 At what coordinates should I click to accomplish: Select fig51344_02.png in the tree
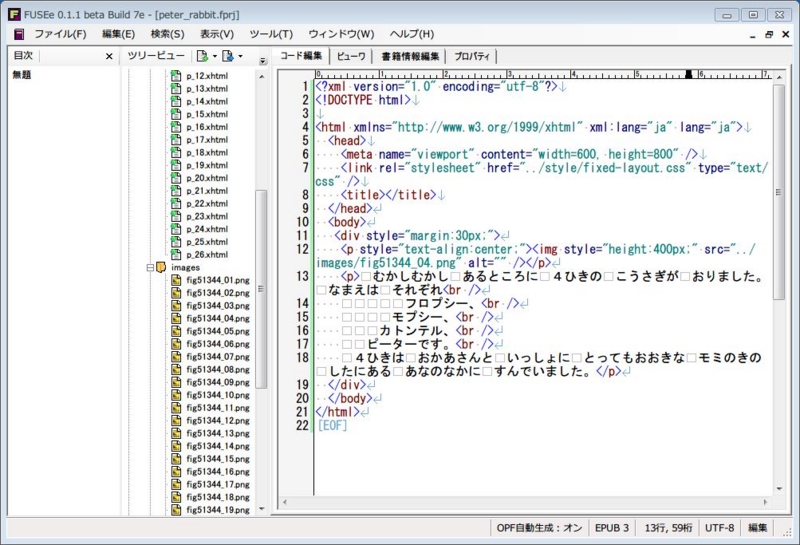point(218,293)
